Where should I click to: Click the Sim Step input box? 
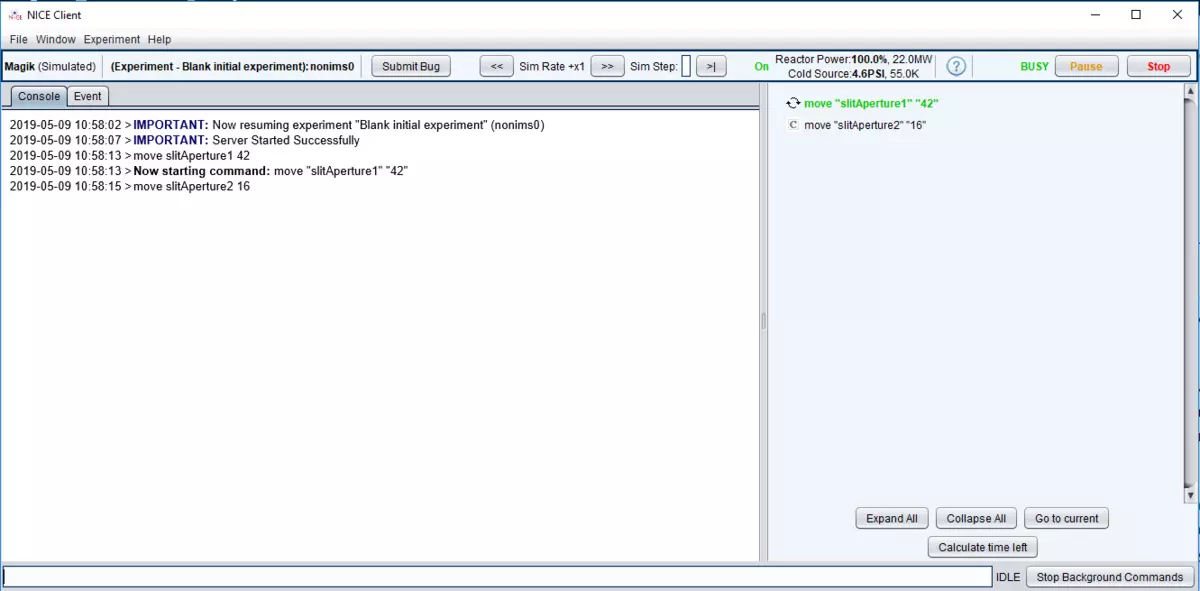686,66
